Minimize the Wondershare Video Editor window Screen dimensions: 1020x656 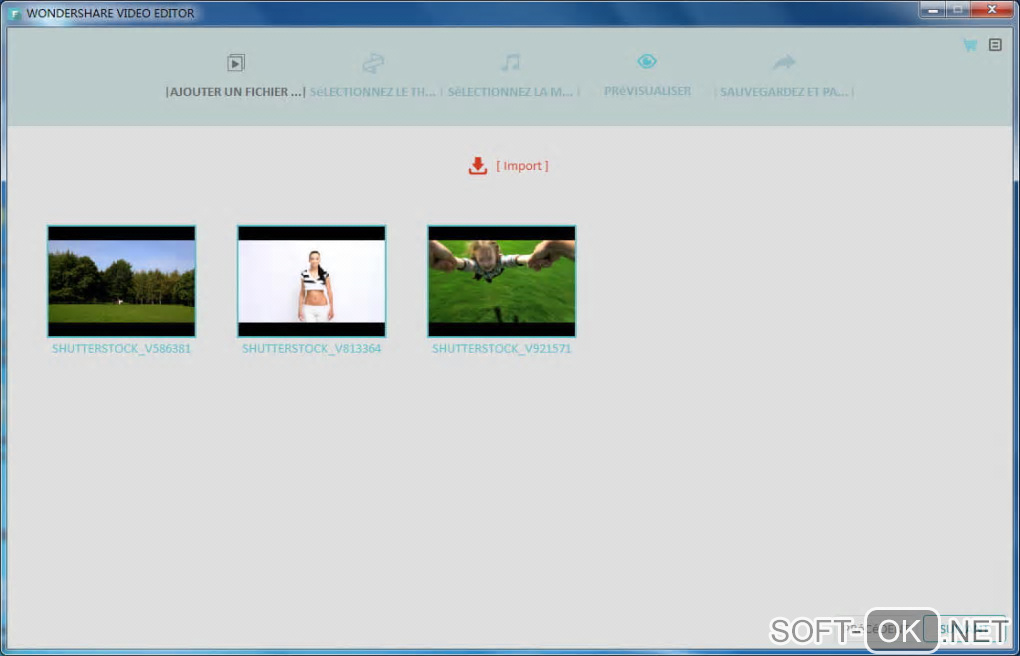[x=933, y=10]
